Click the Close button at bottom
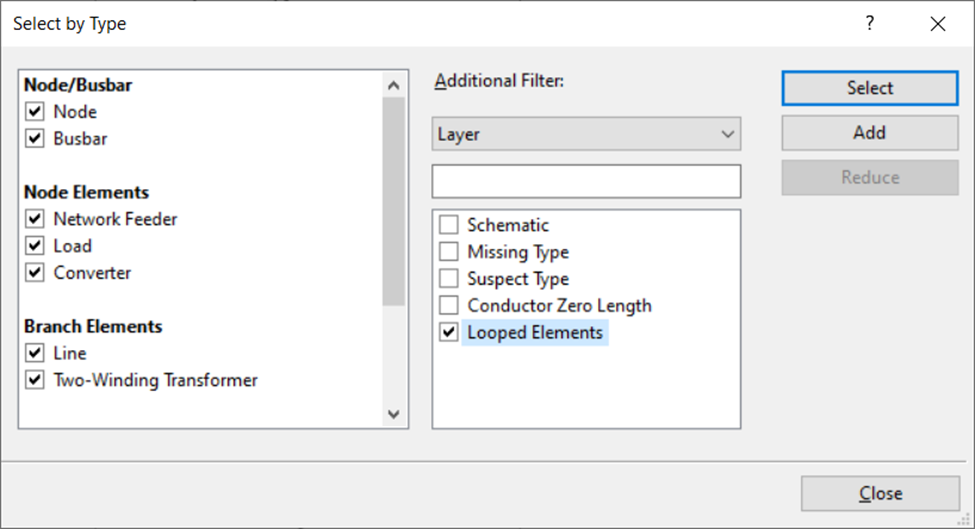Image resolution: width=975 pixels, height=529 pixels. pos(880,494)
